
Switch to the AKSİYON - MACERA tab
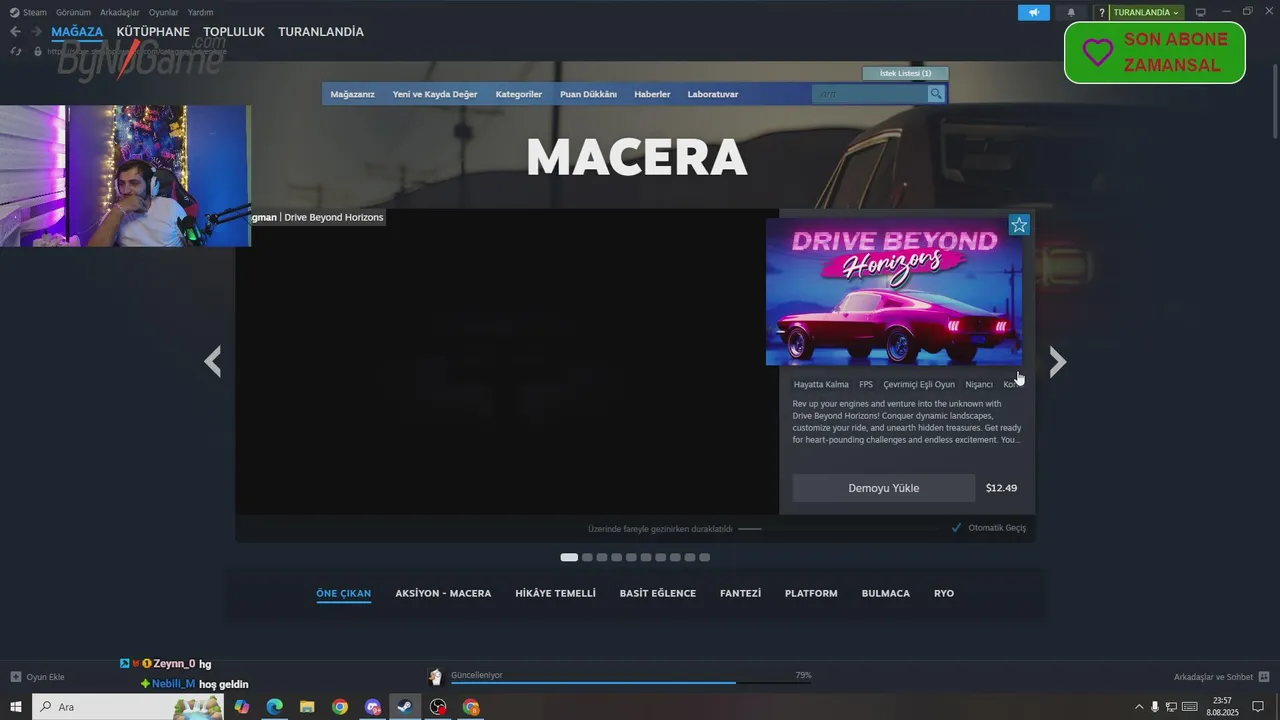tap(443, 593)
